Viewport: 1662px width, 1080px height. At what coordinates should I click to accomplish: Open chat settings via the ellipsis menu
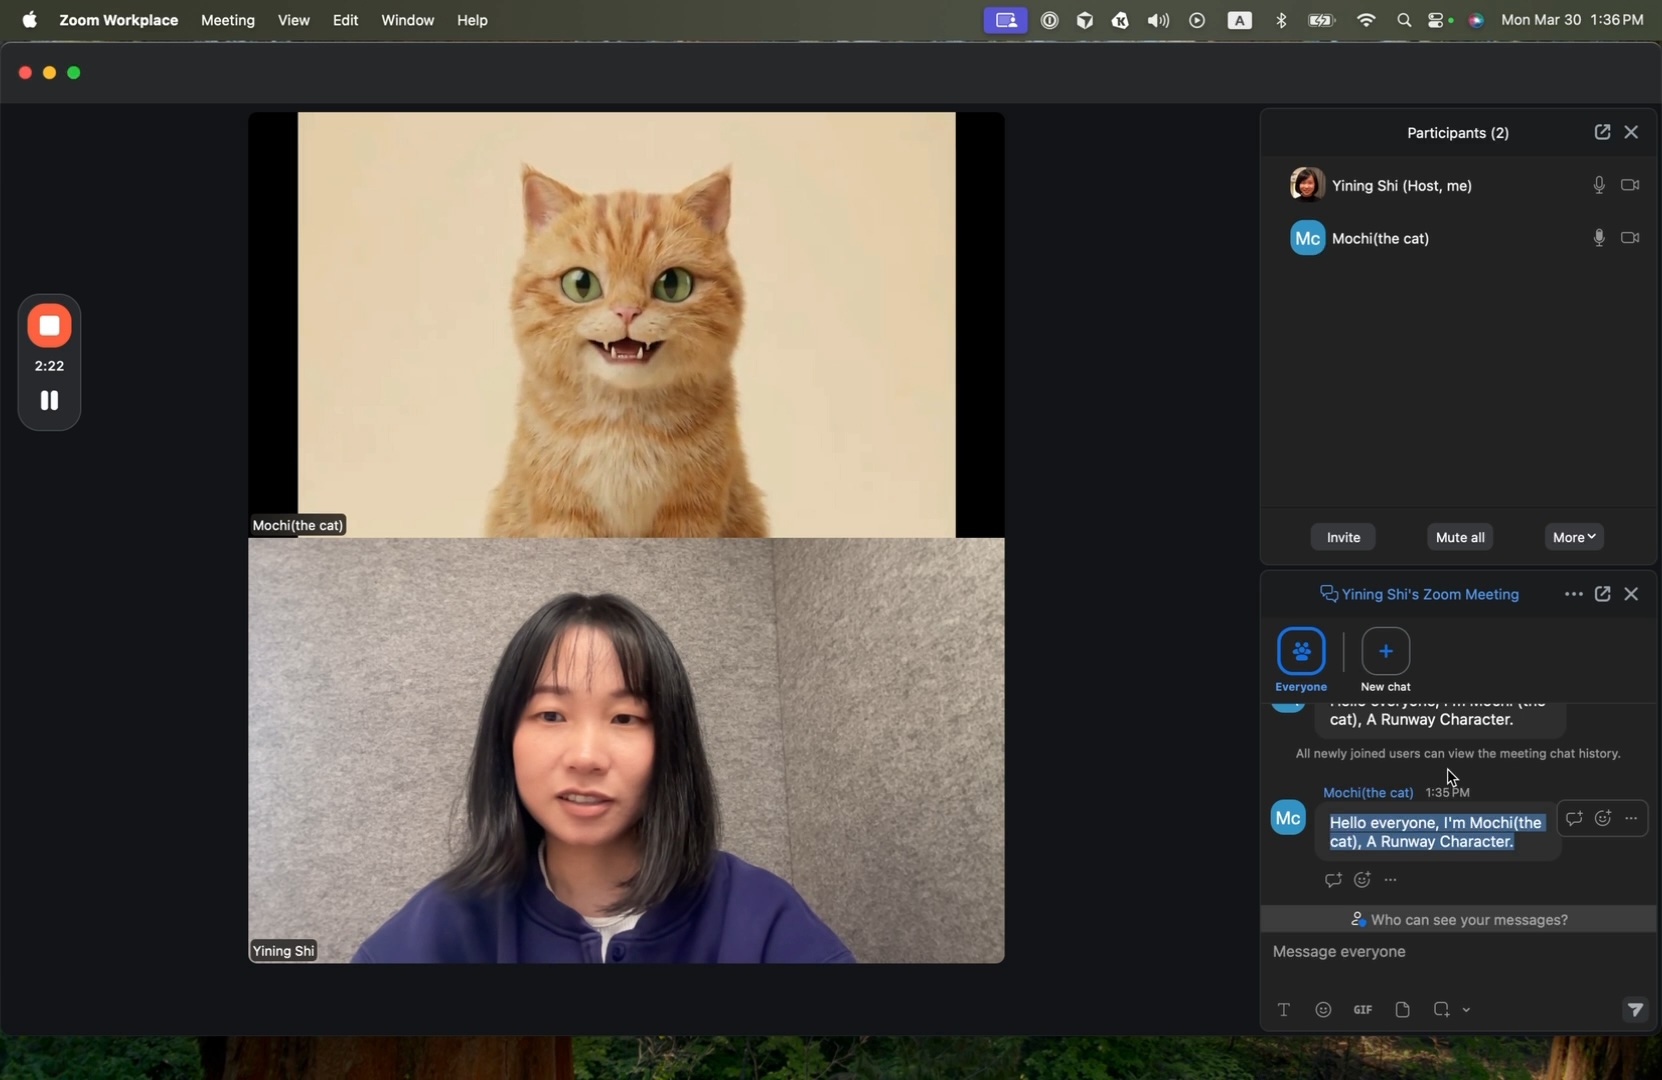(x=1573, y=593)
